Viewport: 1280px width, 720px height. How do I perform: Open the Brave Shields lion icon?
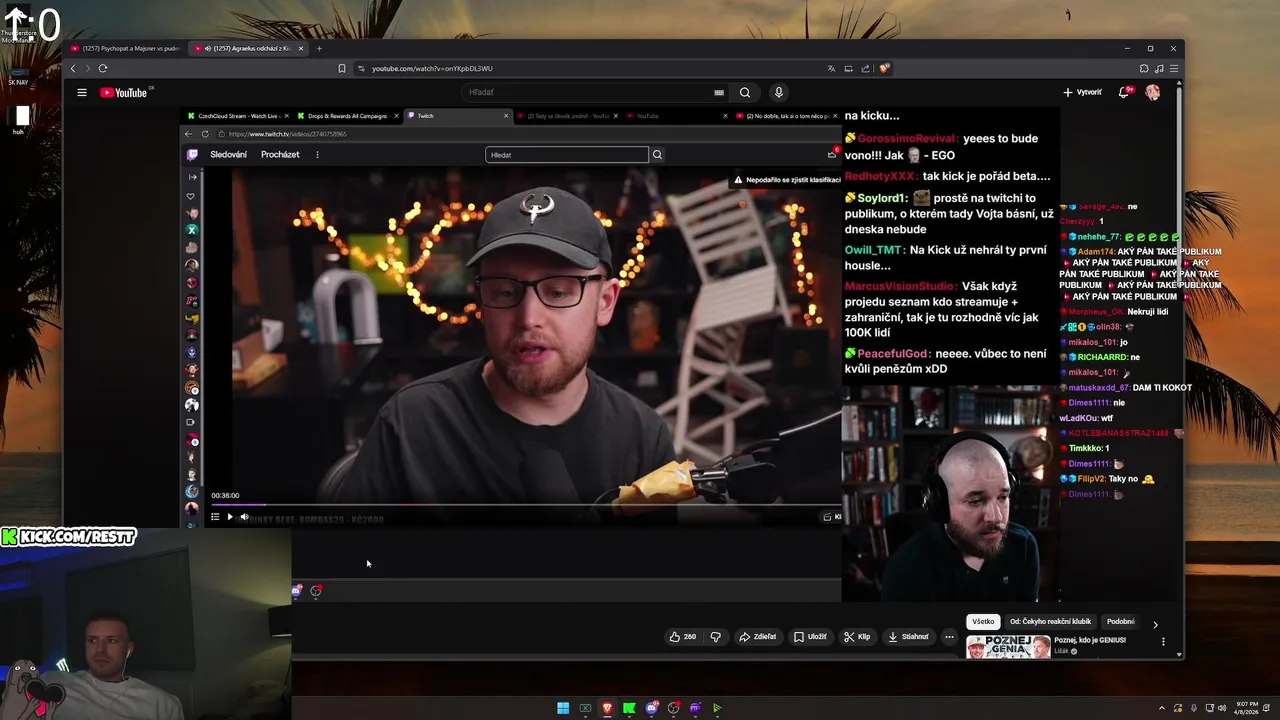(x=884, y=68)
